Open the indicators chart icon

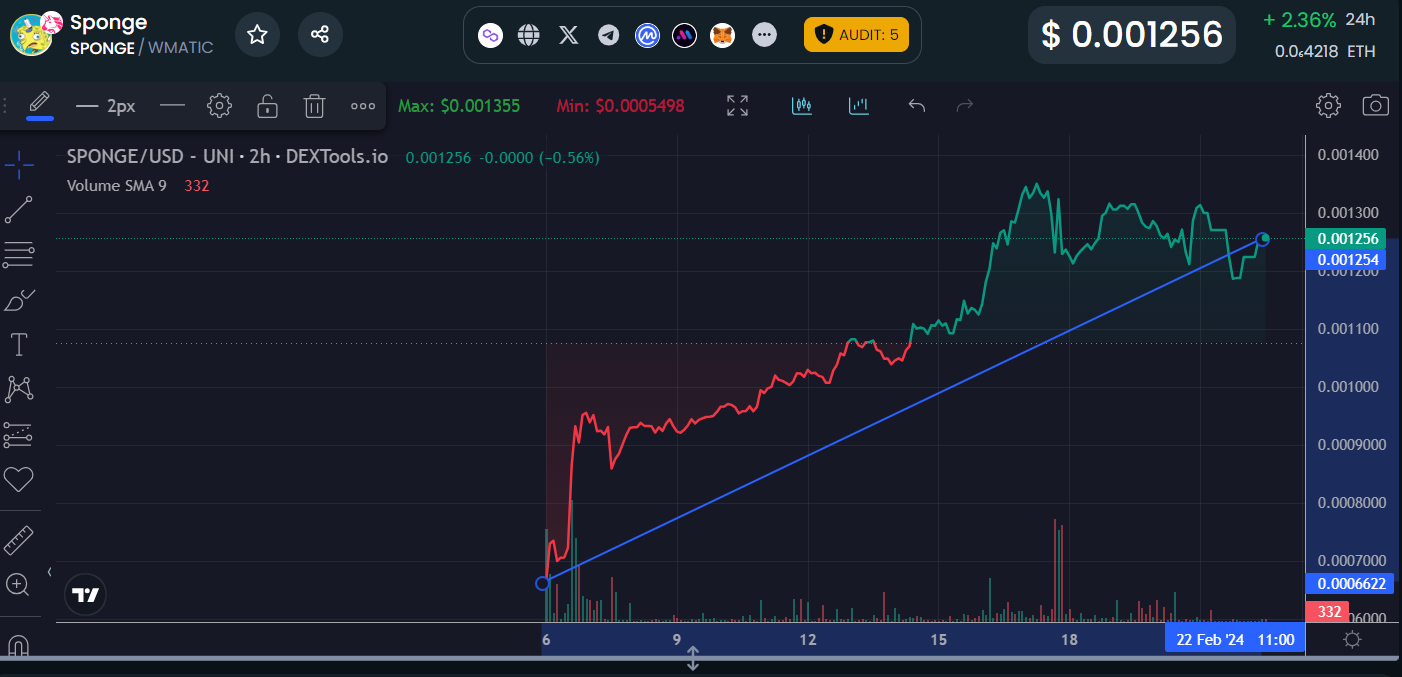click(x=859, y=105)
